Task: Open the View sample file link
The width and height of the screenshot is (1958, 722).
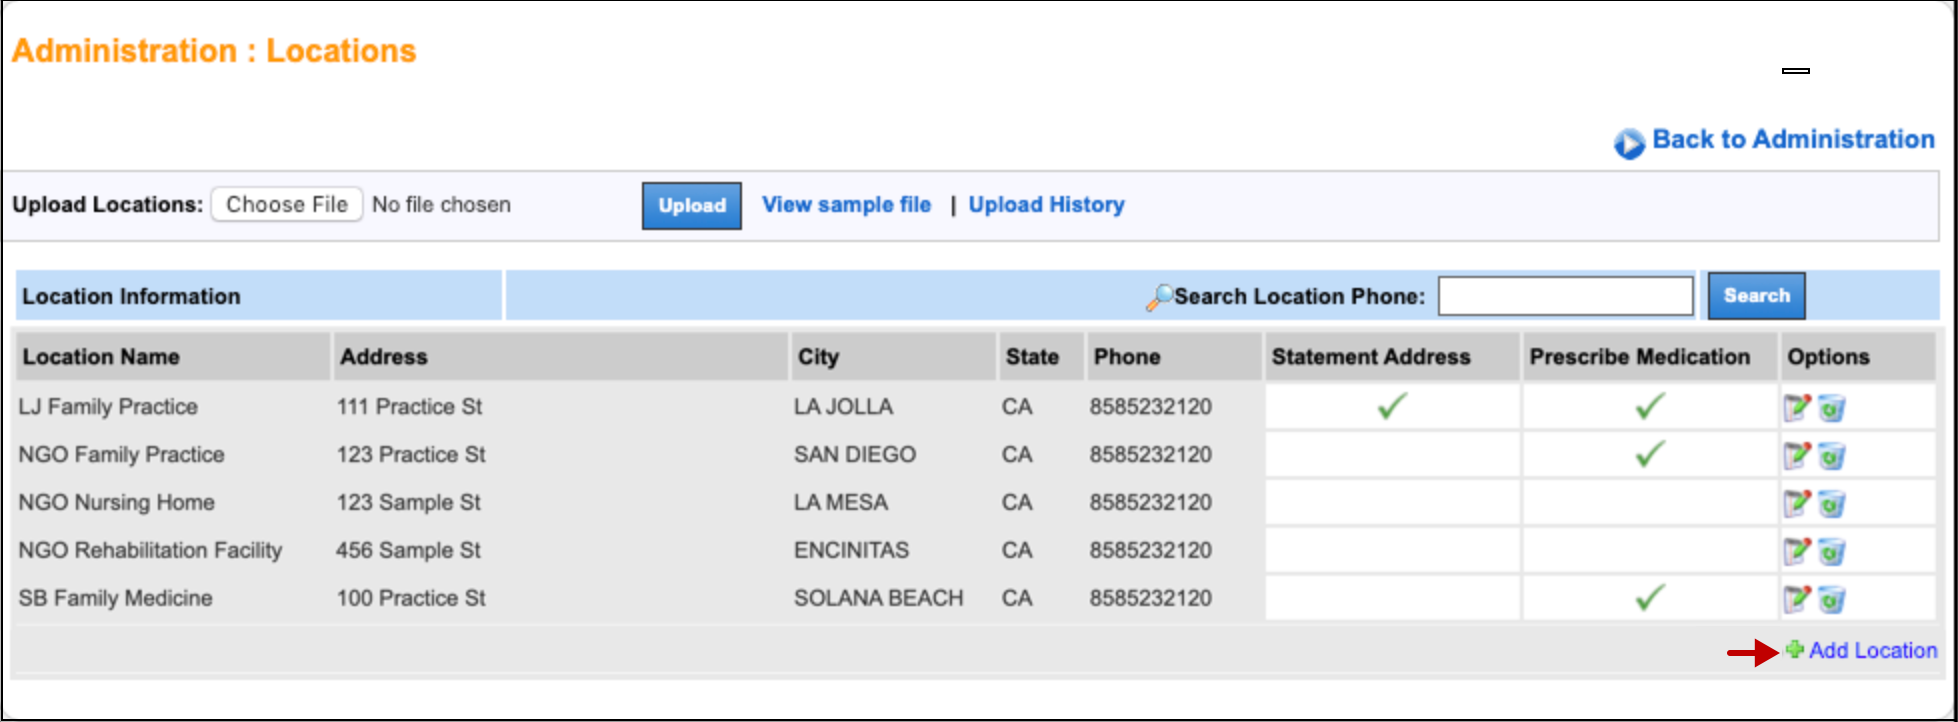Action: [x=846, y=205]
